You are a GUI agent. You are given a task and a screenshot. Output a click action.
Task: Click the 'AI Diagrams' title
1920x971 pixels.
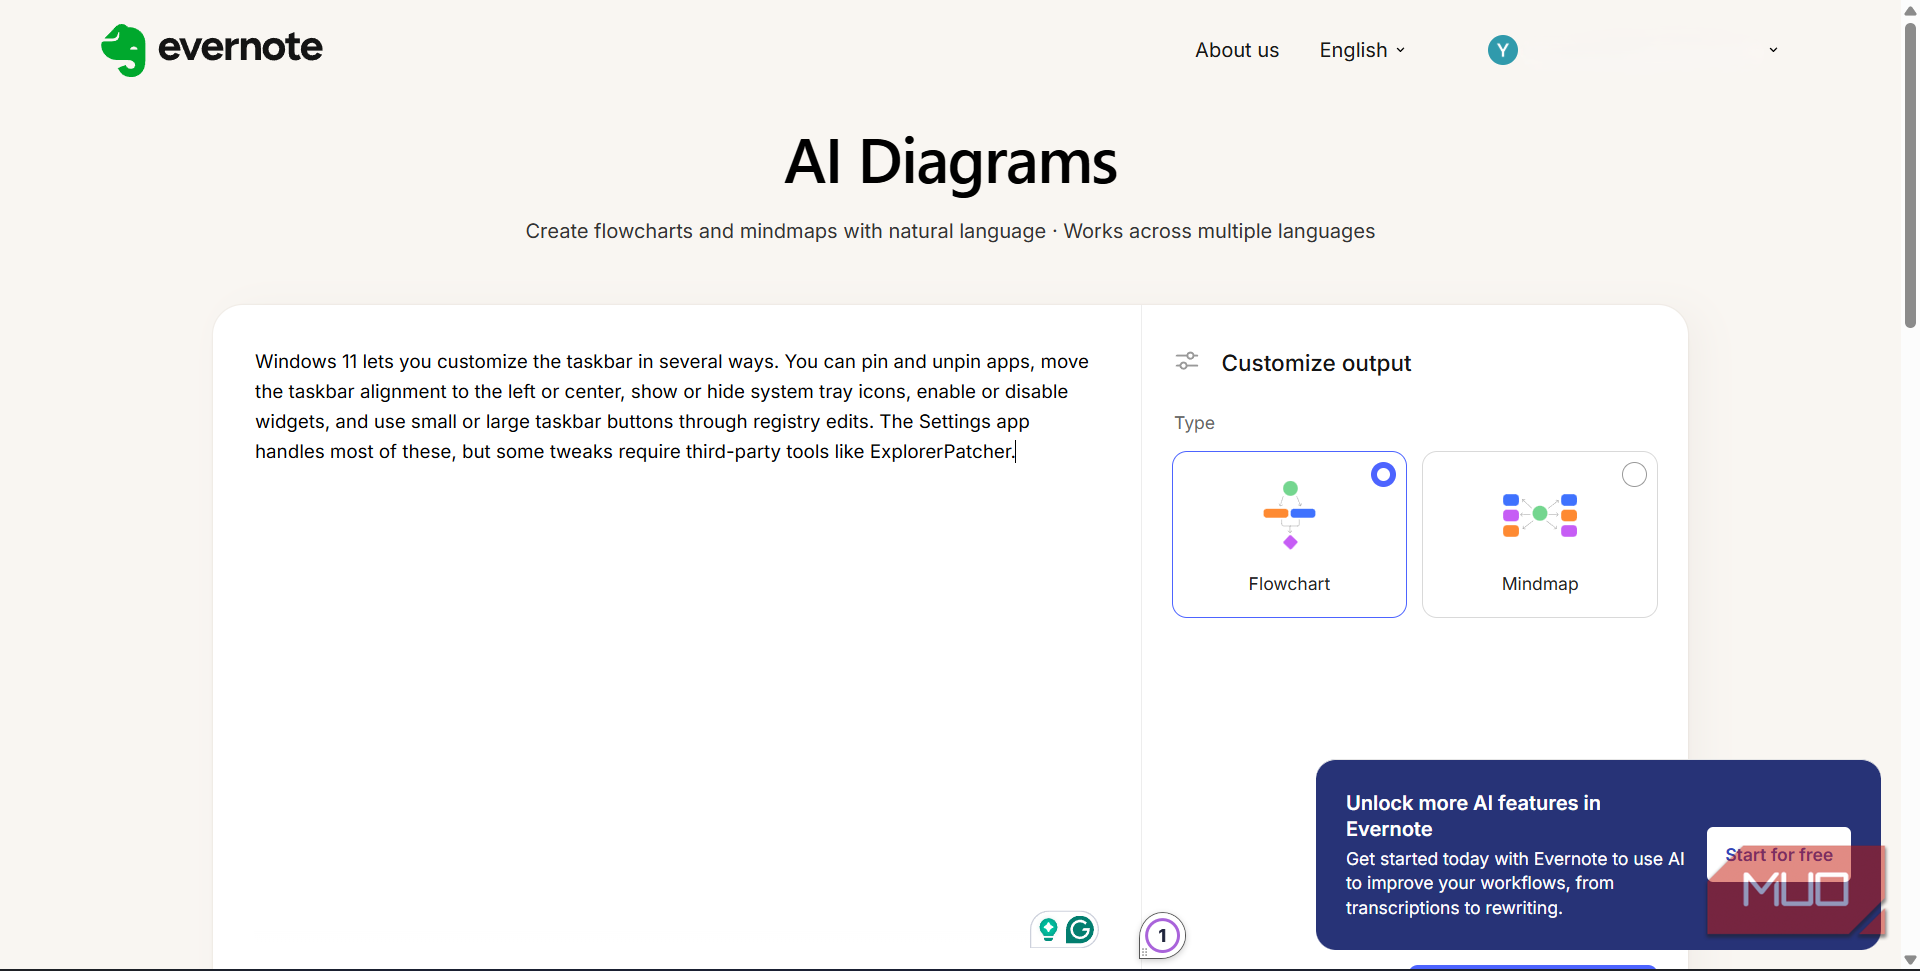click(950, 162)
